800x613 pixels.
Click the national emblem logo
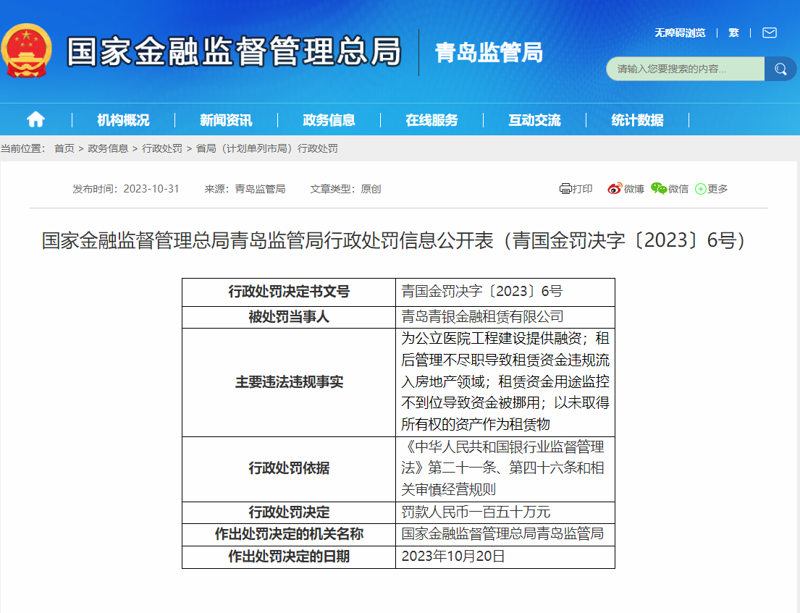coord(27,51)
